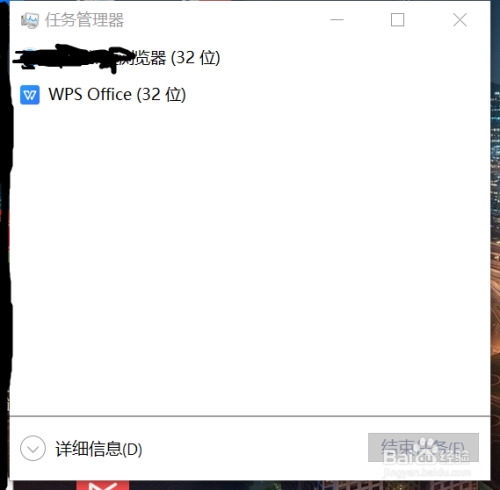Click the divider line above the footer
This screenshot has height=490, width=500.
point(250,416)
